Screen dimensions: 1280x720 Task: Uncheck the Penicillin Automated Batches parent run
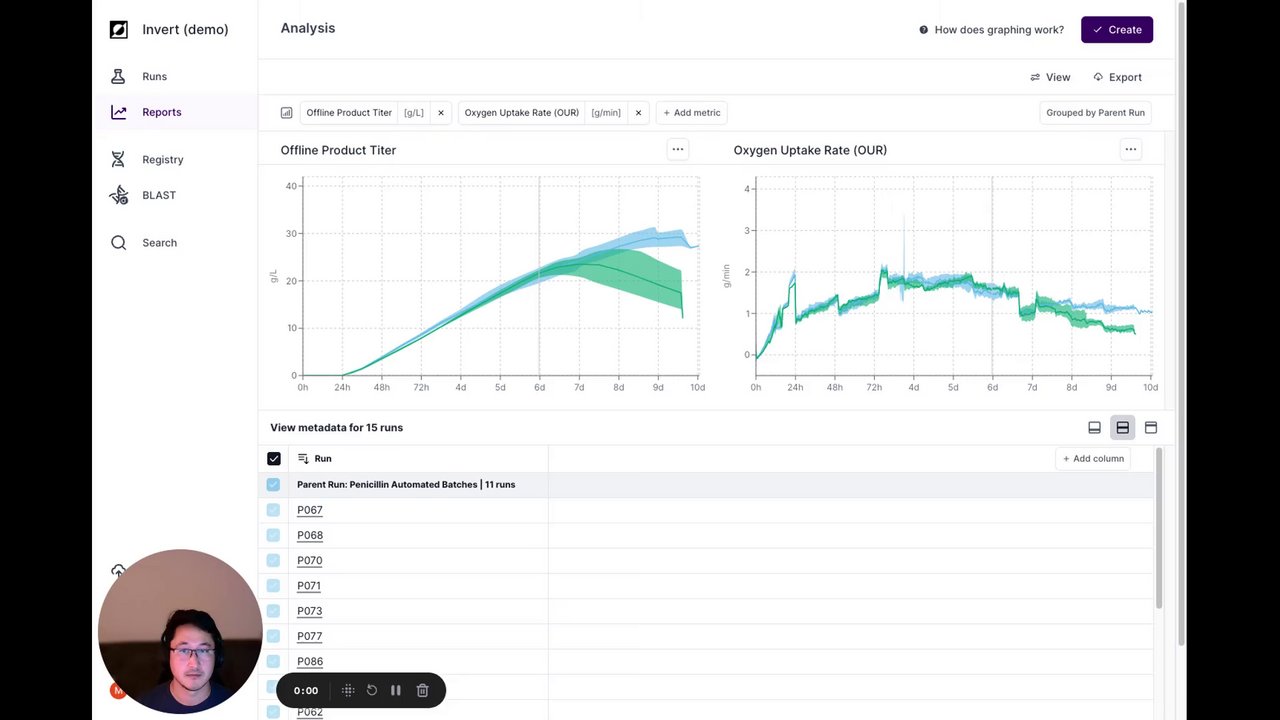[x=274, y=485]
